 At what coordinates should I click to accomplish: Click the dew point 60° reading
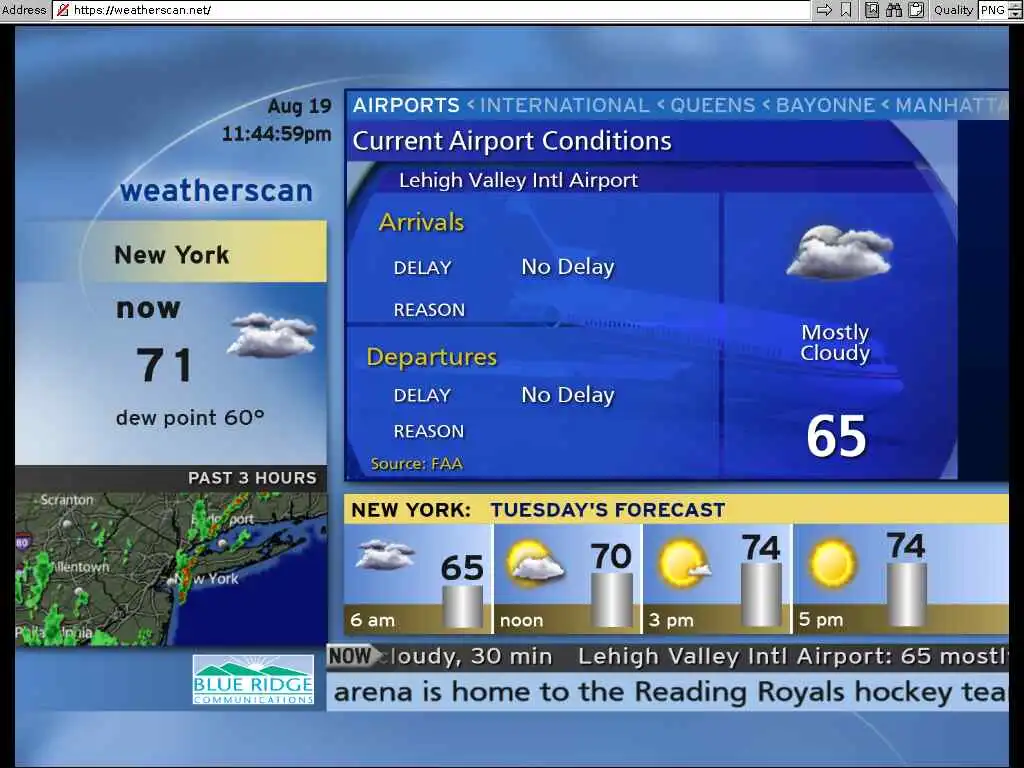point(190,417)
